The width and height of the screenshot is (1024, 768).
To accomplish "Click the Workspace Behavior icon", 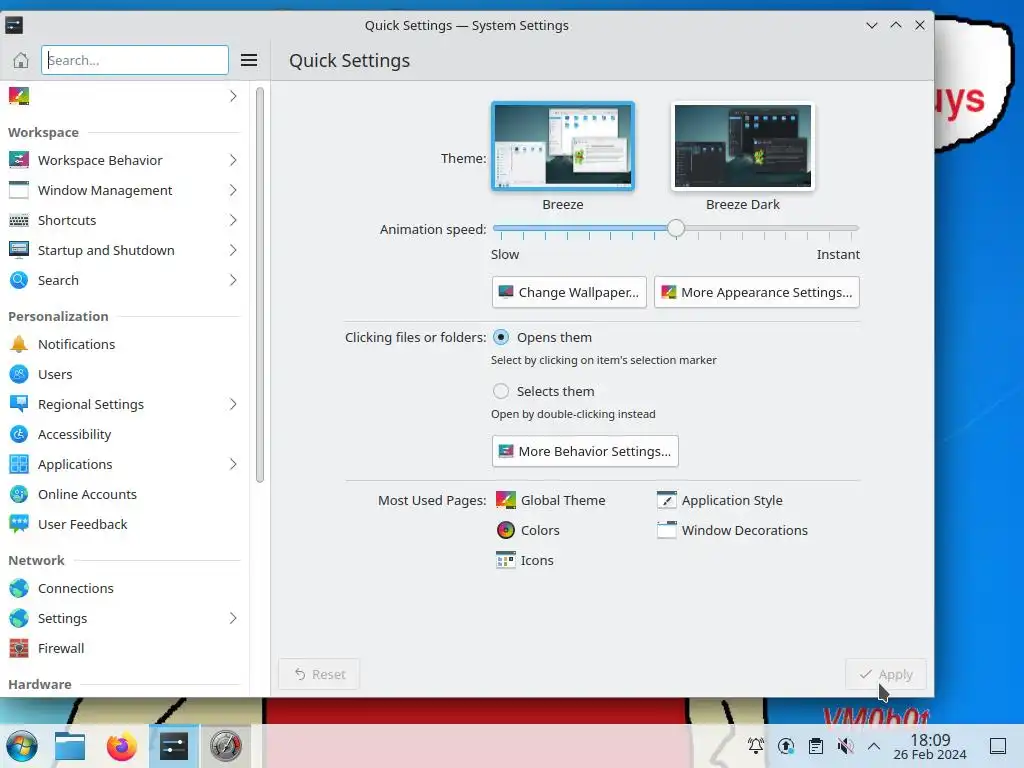I will click(19, 160).
